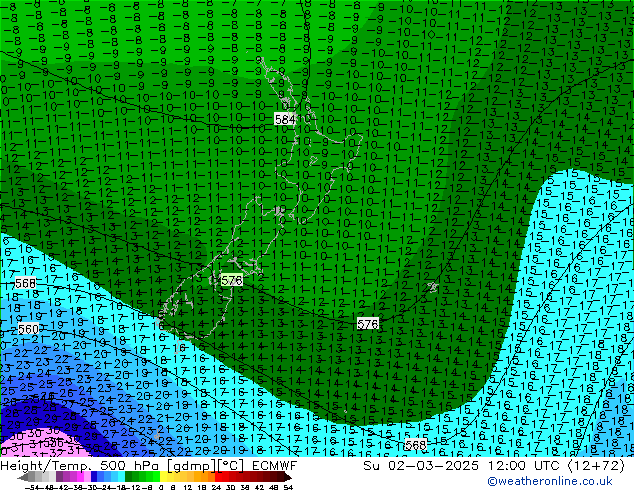Click the dark blue swatch in the scale
Viewport: 634px width, 490px height.
[x=94, y=476]
